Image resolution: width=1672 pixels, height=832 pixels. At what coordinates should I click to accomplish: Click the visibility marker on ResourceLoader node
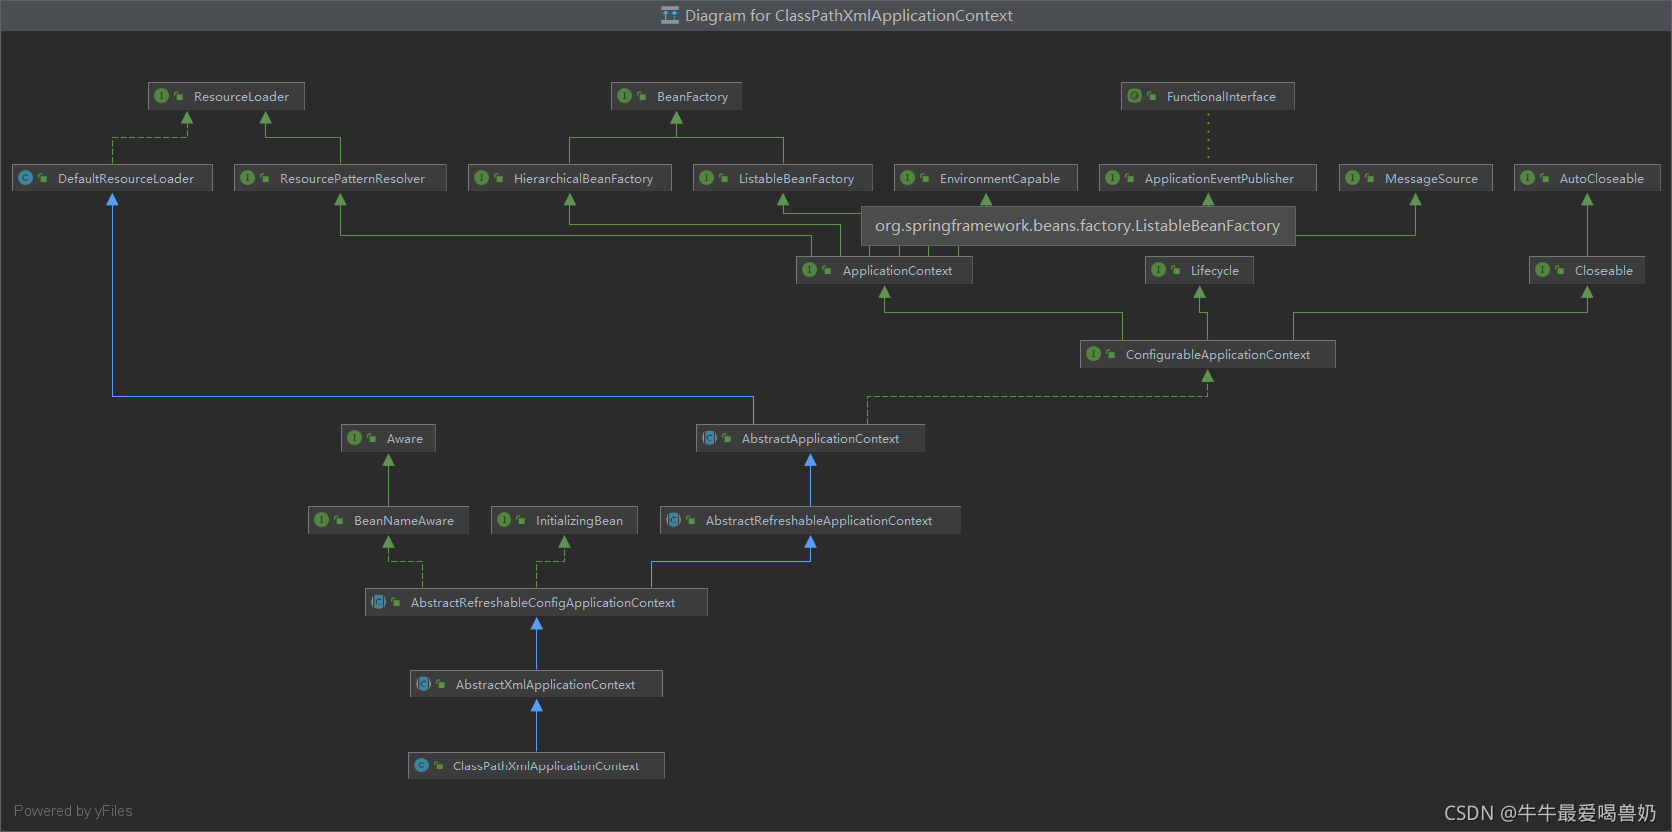point(178,96)
